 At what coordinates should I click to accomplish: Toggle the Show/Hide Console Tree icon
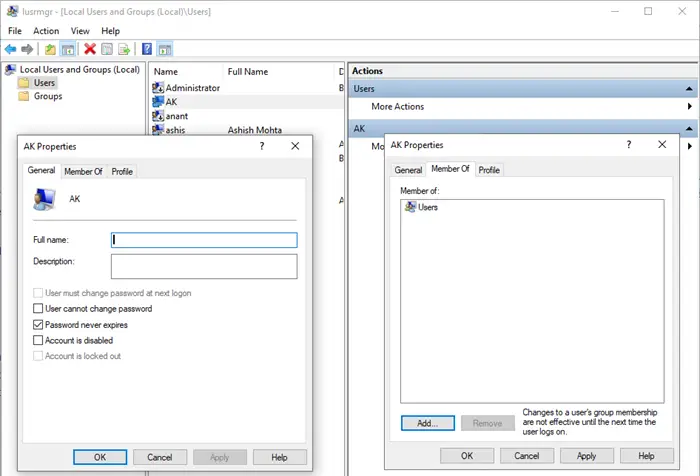pyautogui.click(x=68, y=49)
